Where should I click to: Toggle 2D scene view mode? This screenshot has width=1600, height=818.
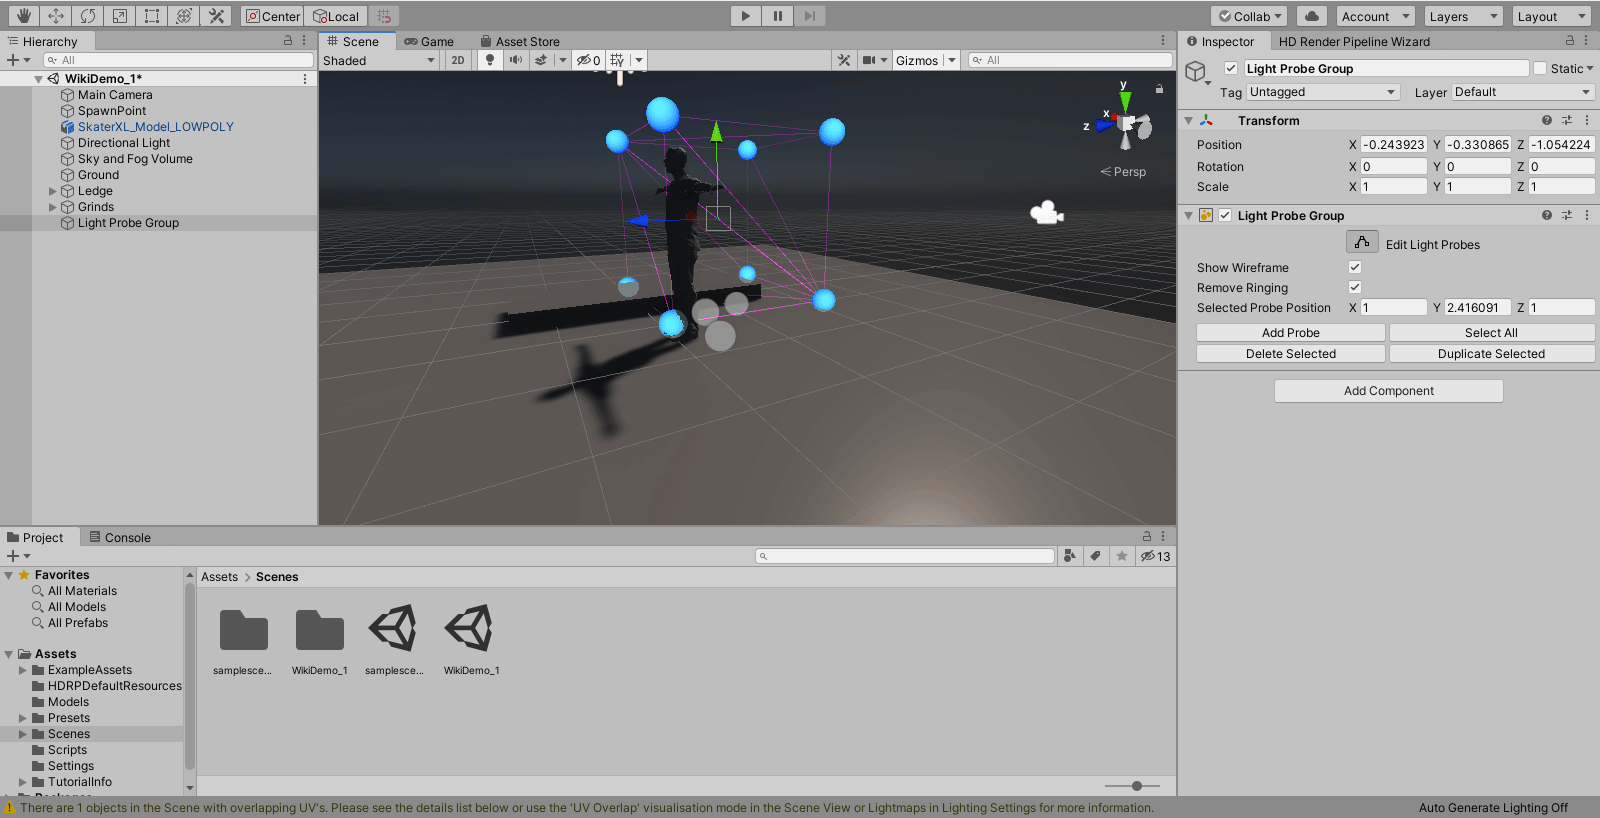(458, 60)
